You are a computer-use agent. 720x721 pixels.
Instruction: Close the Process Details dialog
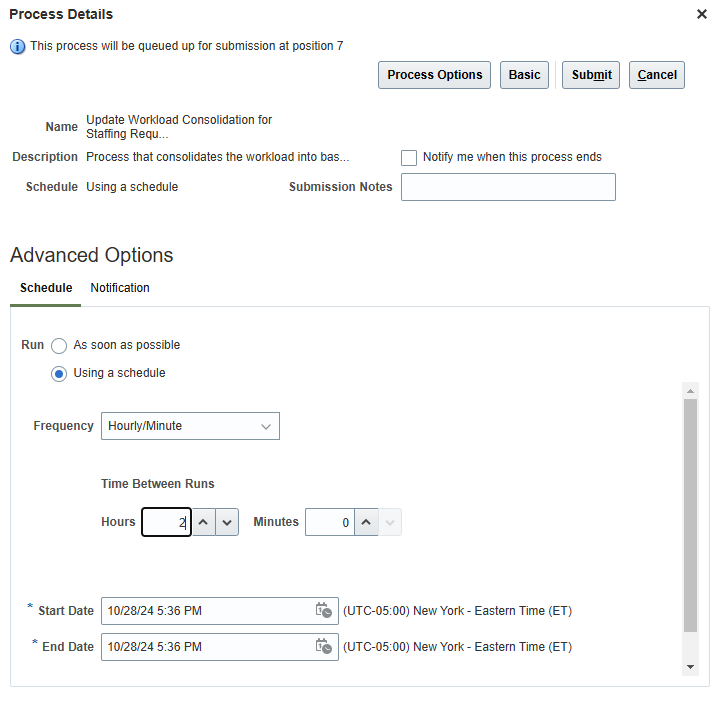(702, 14)
